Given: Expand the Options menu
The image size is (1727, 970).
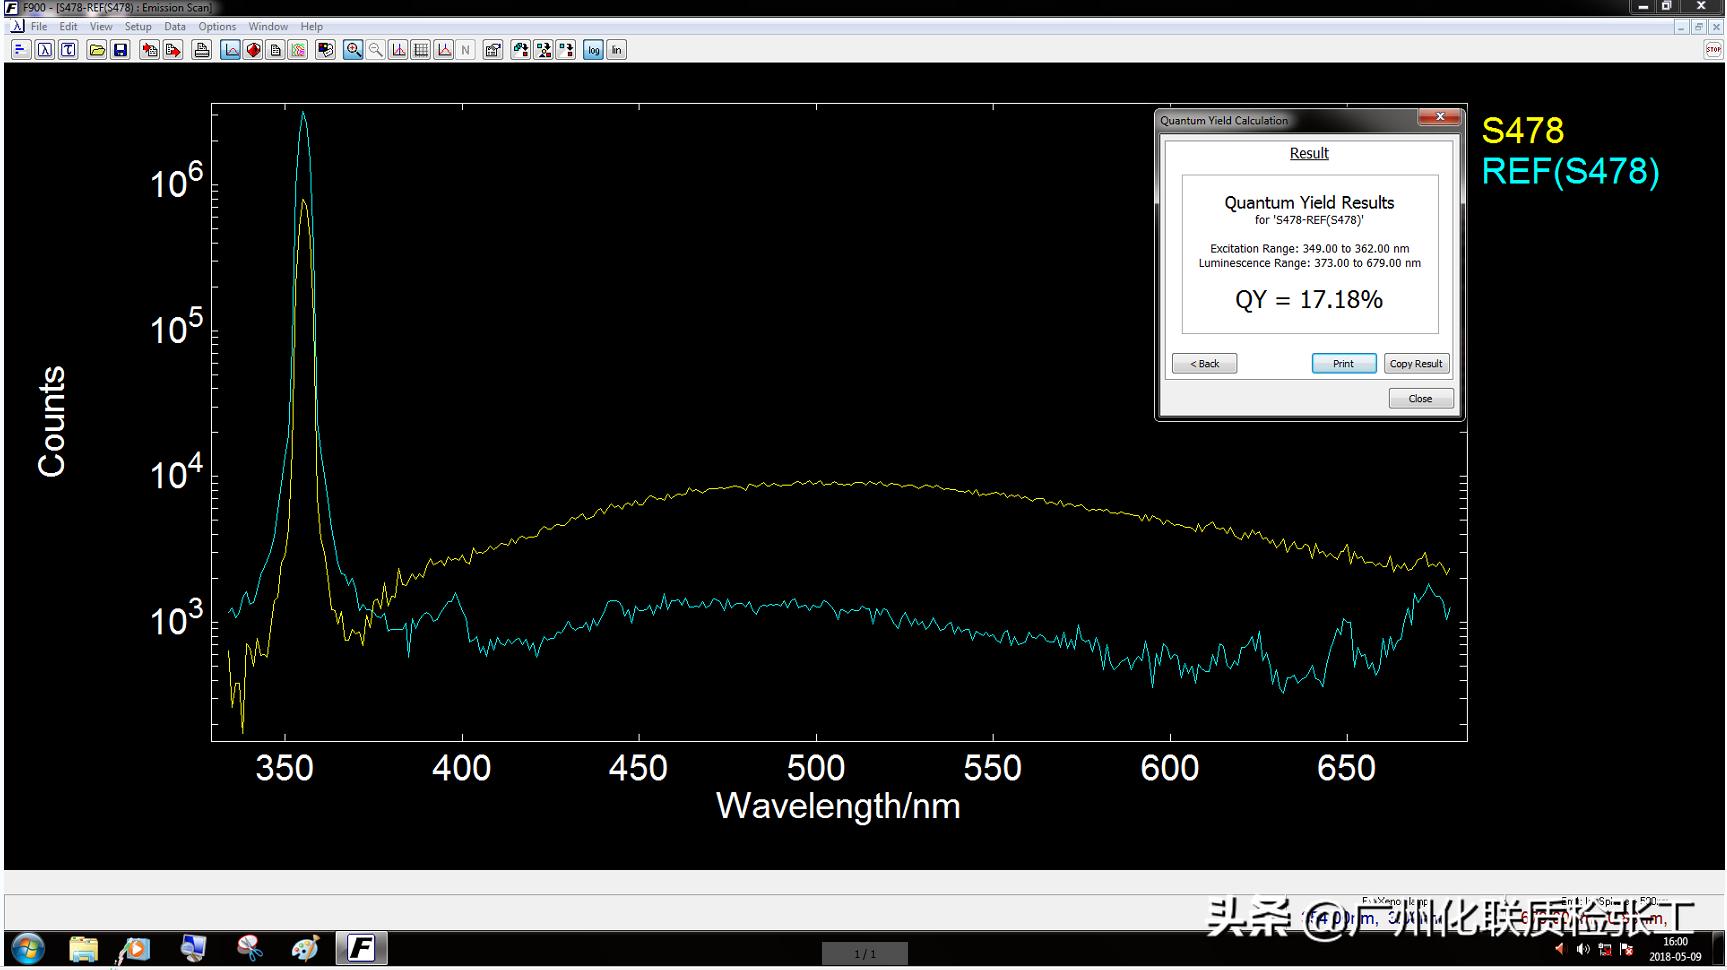Looking at the screenshot, I should [x=217, y=27].
